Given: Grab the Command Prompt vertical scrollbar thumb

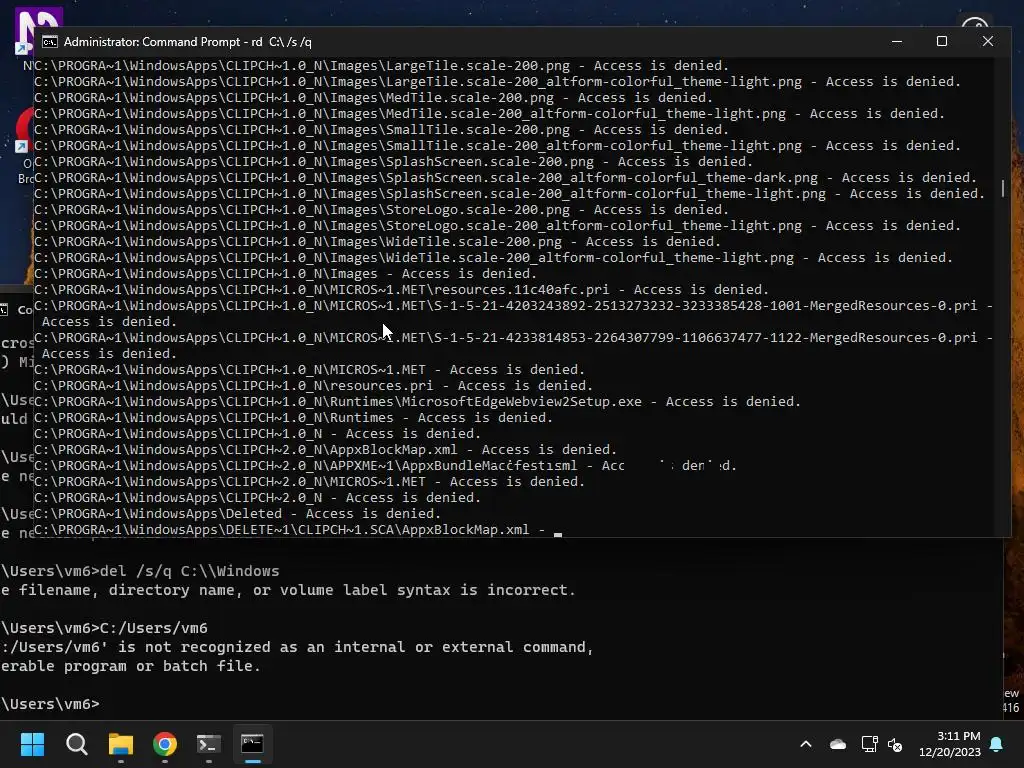Looking at the screenshot, I should 1002,188.
